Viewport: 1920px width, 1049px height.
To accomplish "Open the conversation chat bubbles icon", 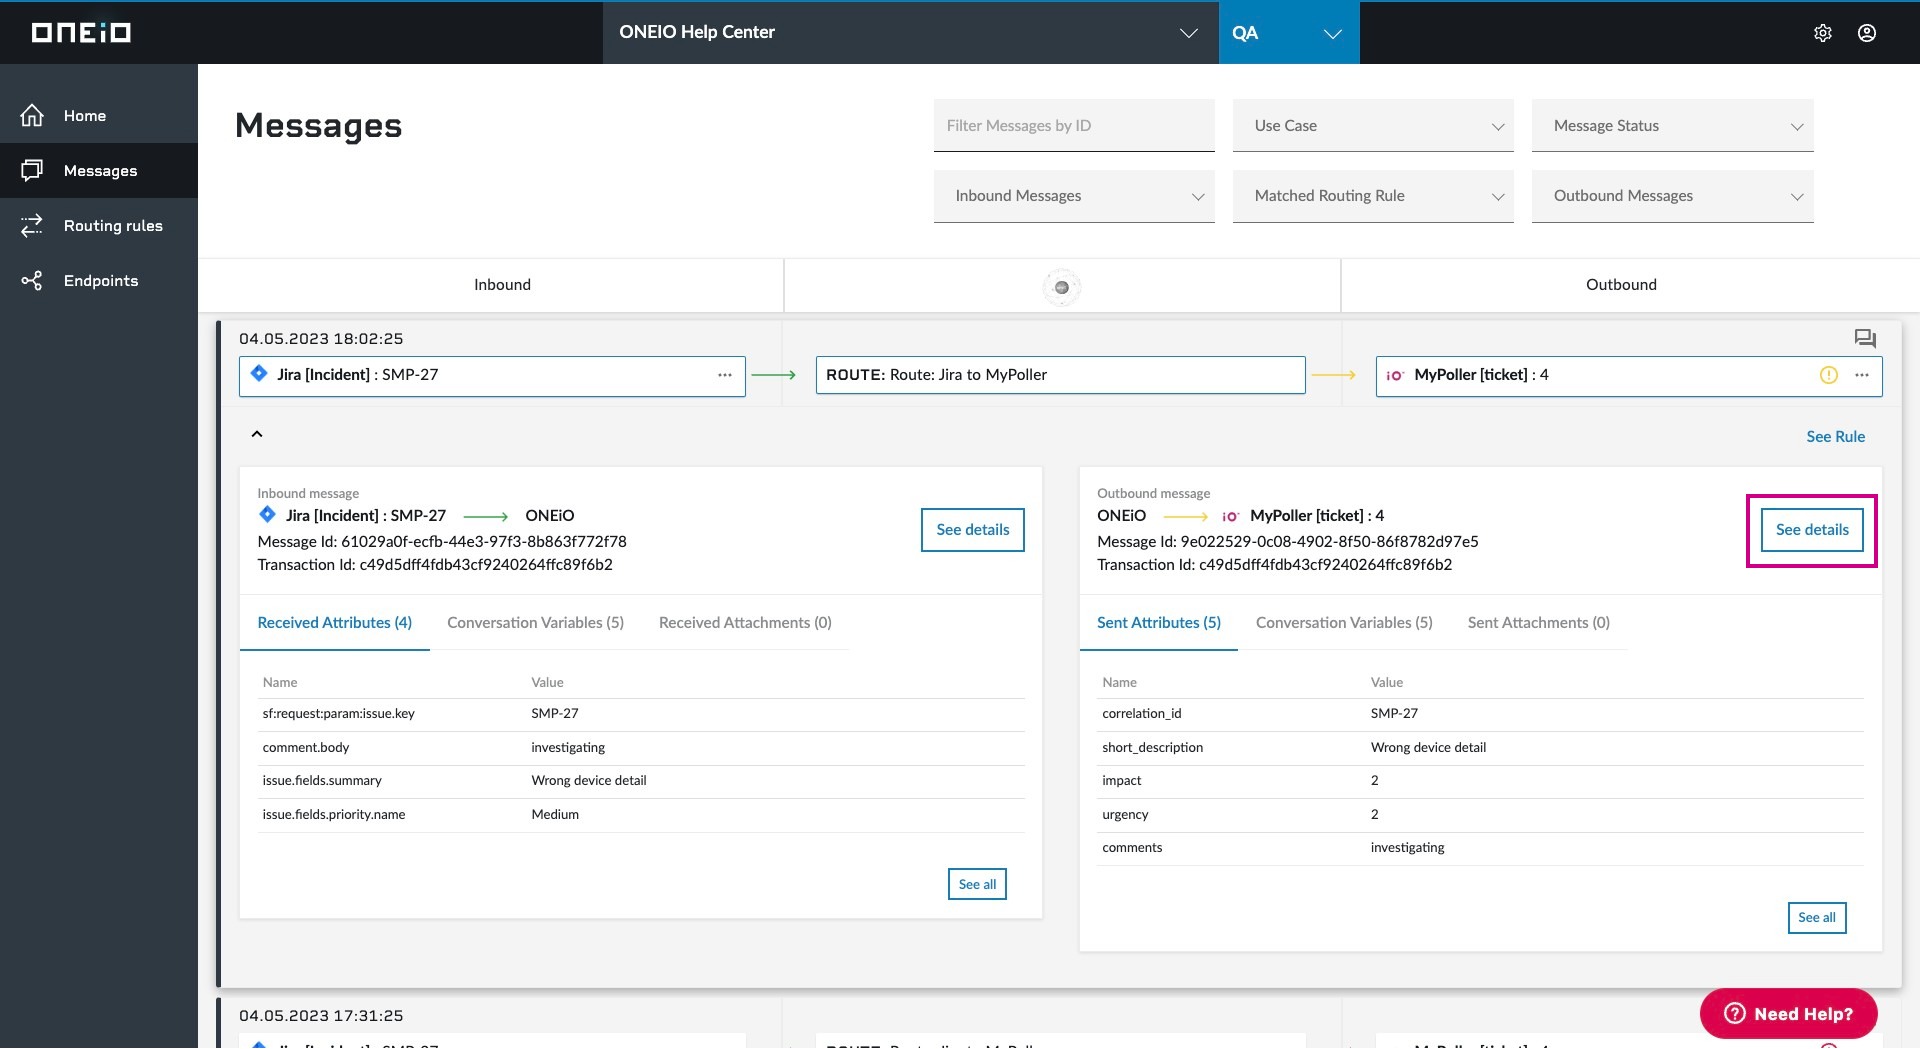I will coord(1865,338).
